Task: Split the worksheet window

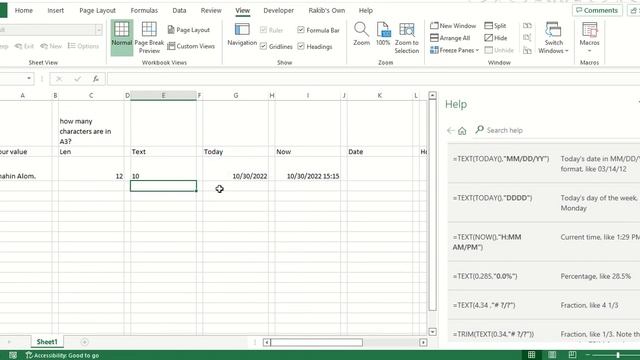Action: 496,26
